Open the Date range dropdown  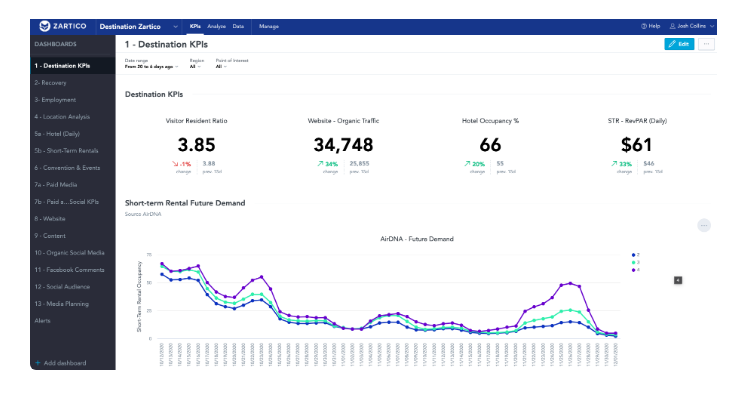tap(151, 67)
